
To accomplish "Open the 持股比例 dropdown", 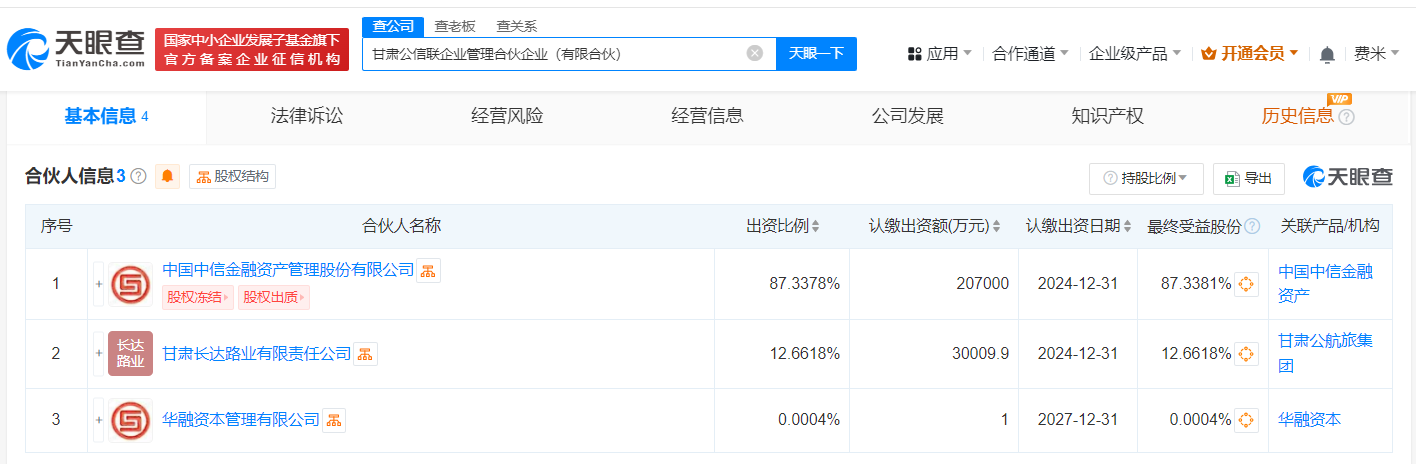I will click(1145, 178).
